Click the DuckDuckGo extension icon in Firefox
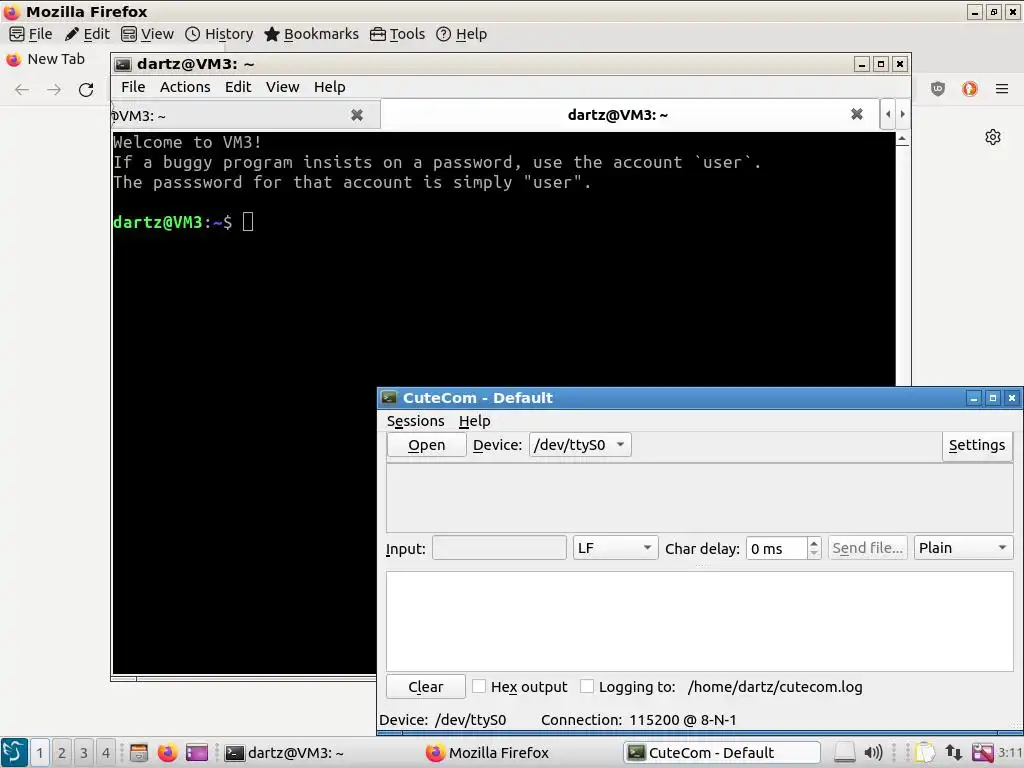 970,89
